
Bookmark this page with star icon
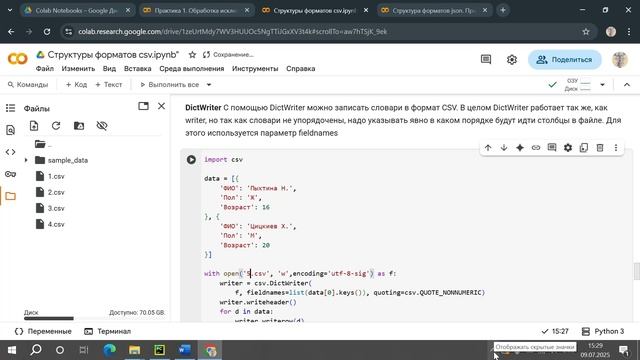point(586,31)
